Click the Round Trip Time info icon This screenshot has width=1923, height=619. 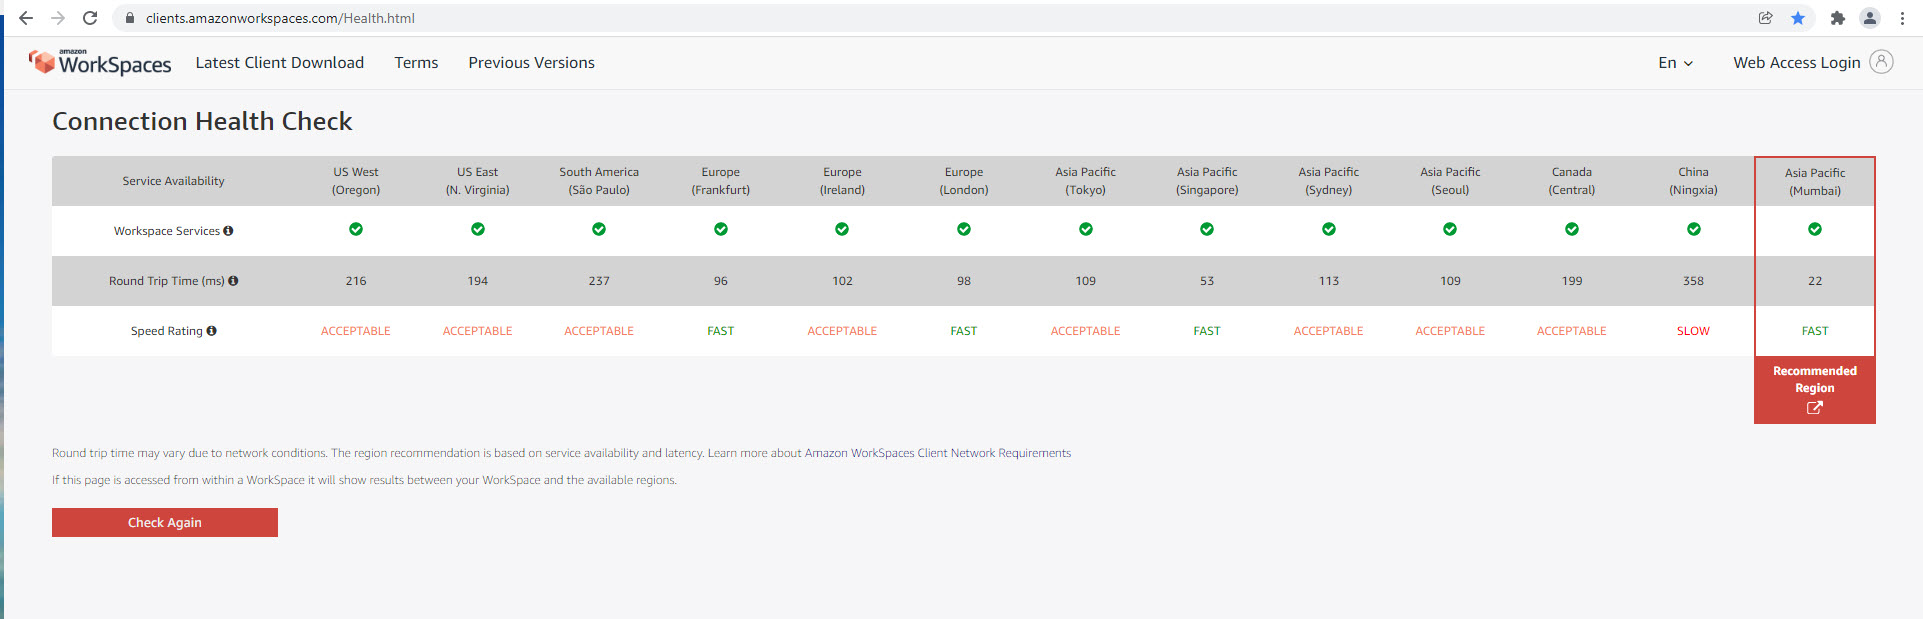tap(233, 281)
